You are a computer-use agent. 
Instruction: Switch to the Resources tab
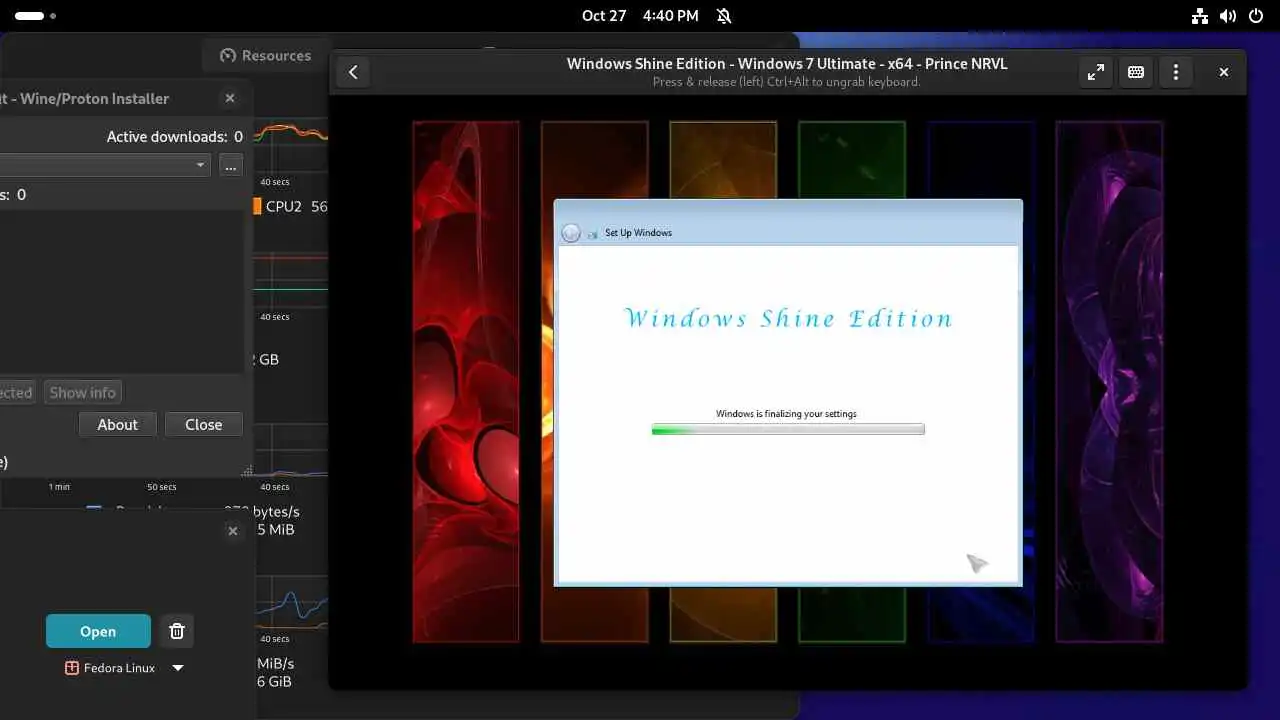pyautogui.click(x=265, y=56)
